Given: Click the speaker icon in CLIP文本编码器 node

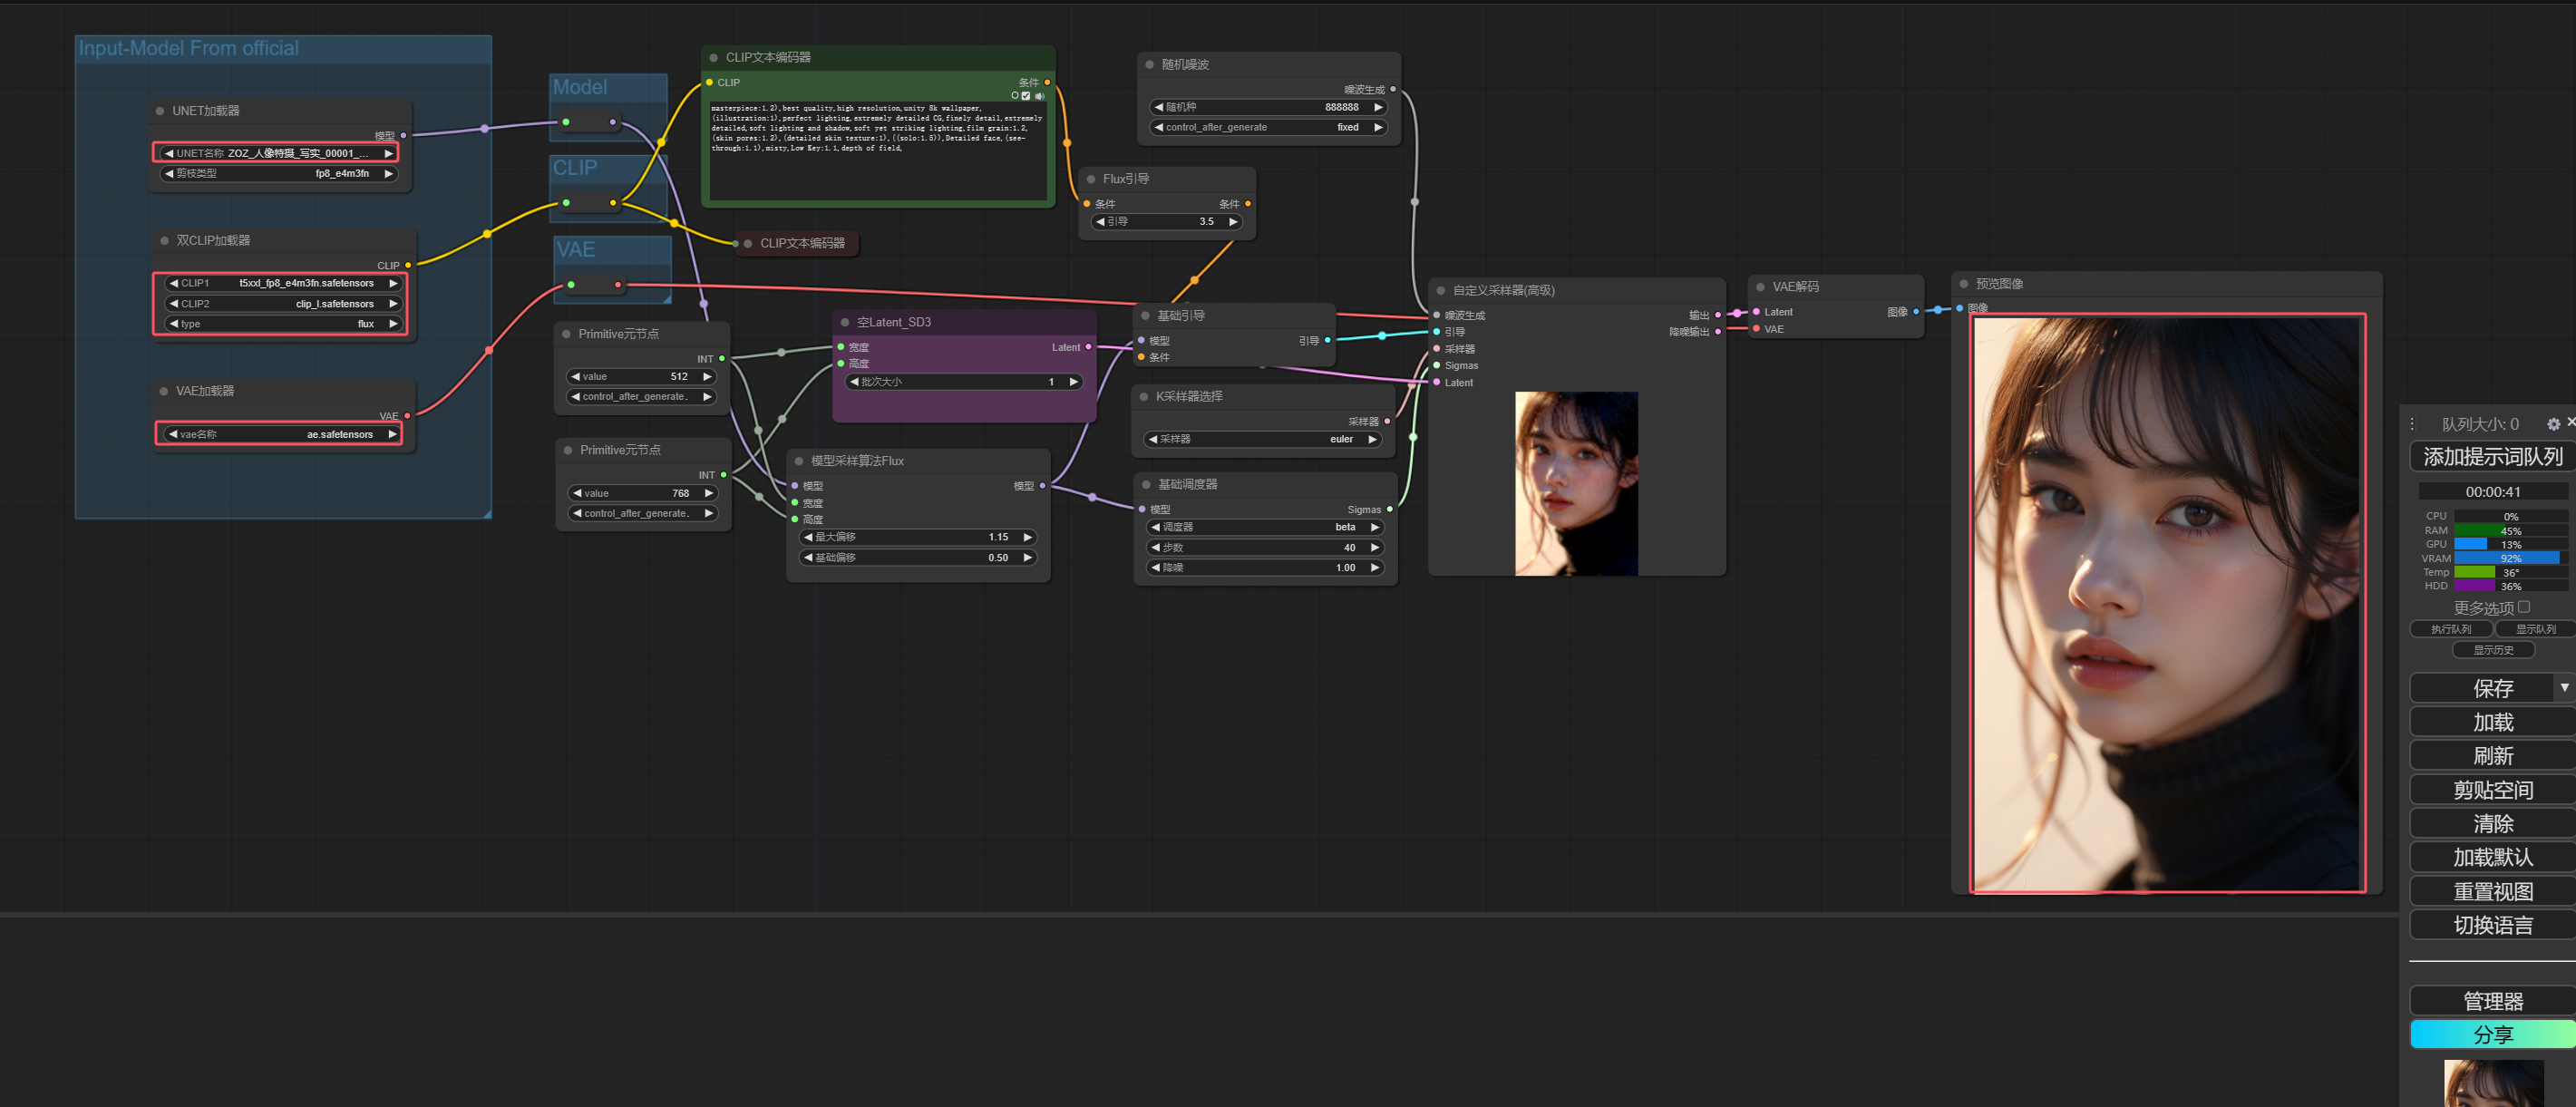Looking at the screenshot, I should click(1039, 96).
